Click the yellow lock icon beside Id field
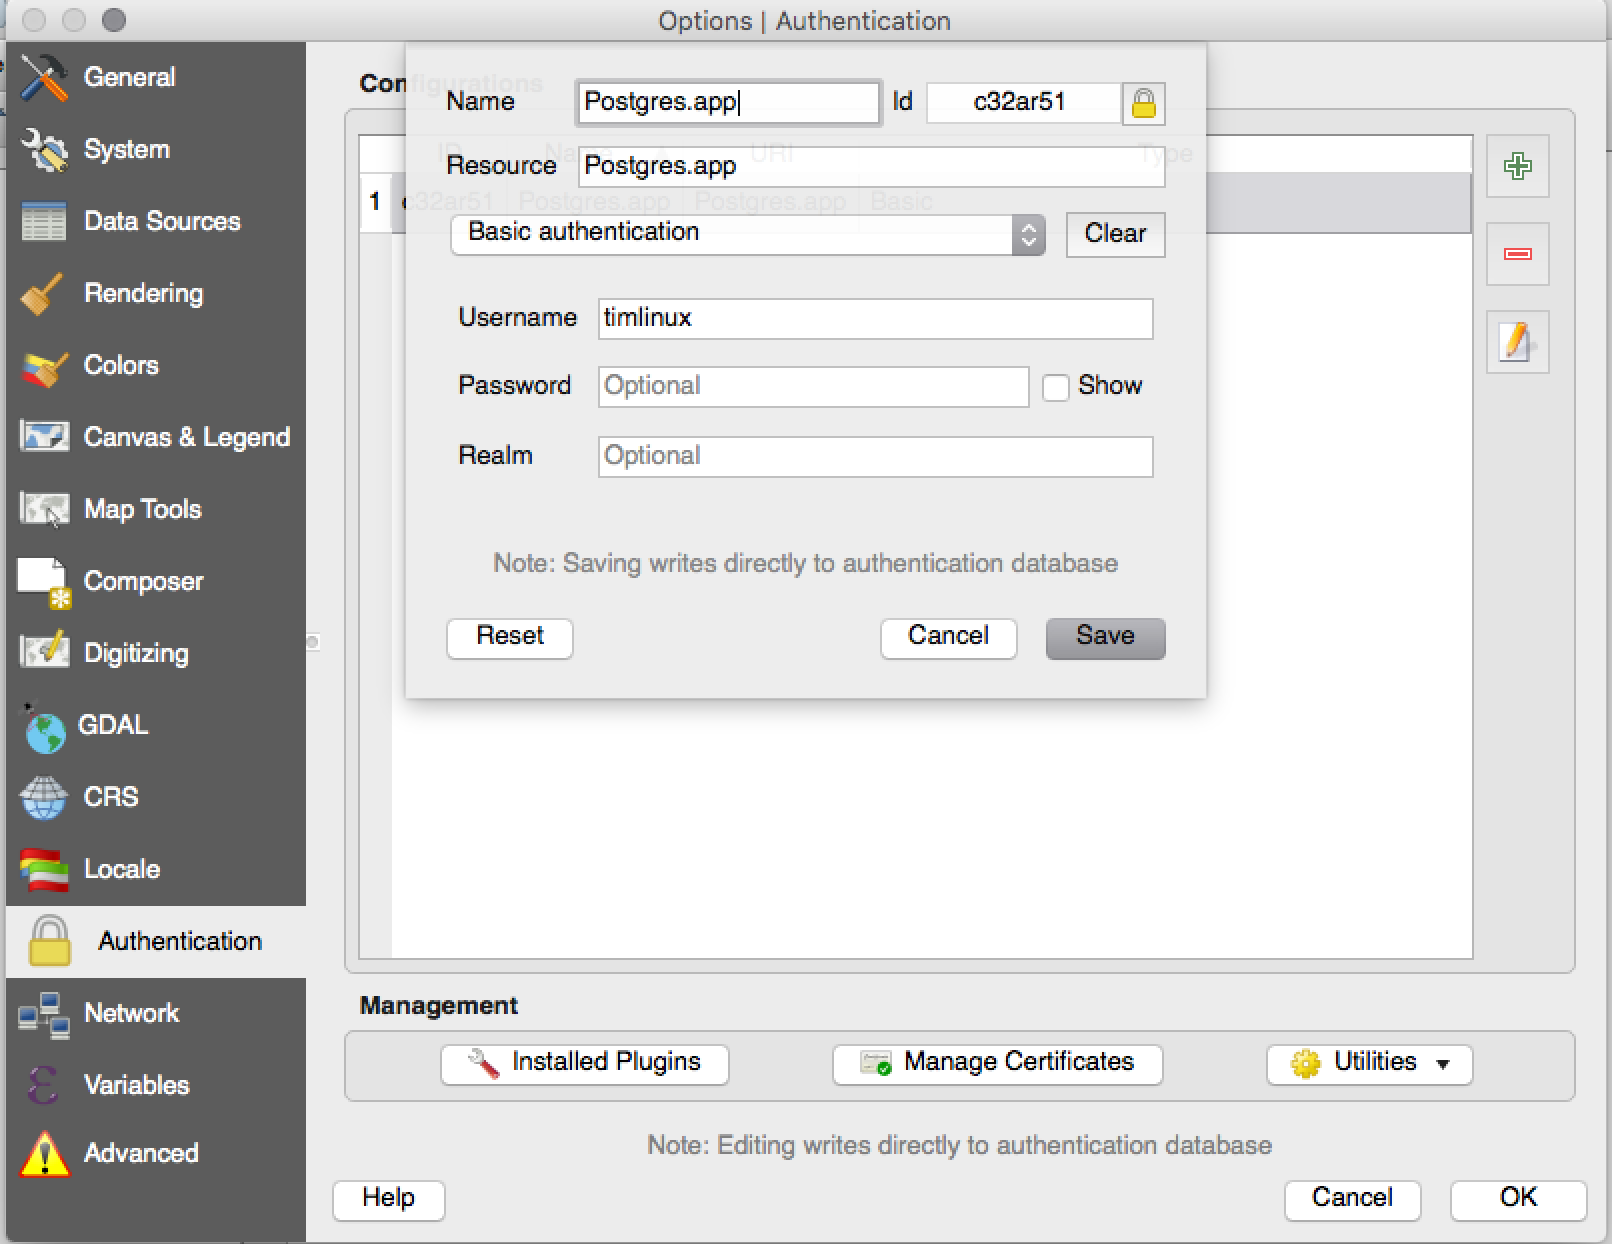 click(1143, 103)
